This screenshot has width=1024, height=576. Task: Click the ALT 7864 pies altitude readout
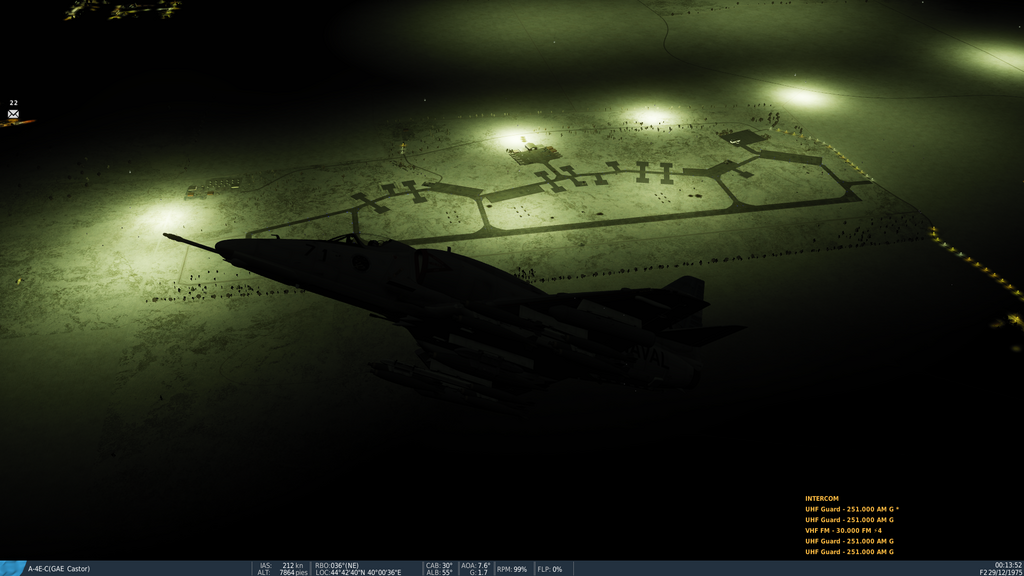[282, 573]
